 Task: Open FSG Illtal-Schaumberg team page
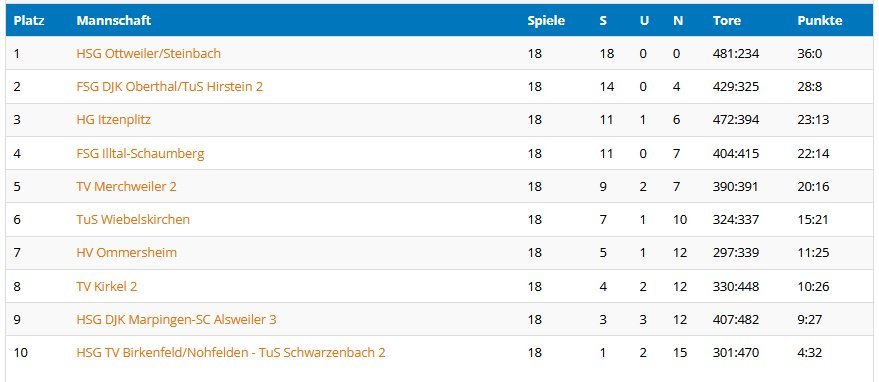pyautogui.click(x=140, y=153)
